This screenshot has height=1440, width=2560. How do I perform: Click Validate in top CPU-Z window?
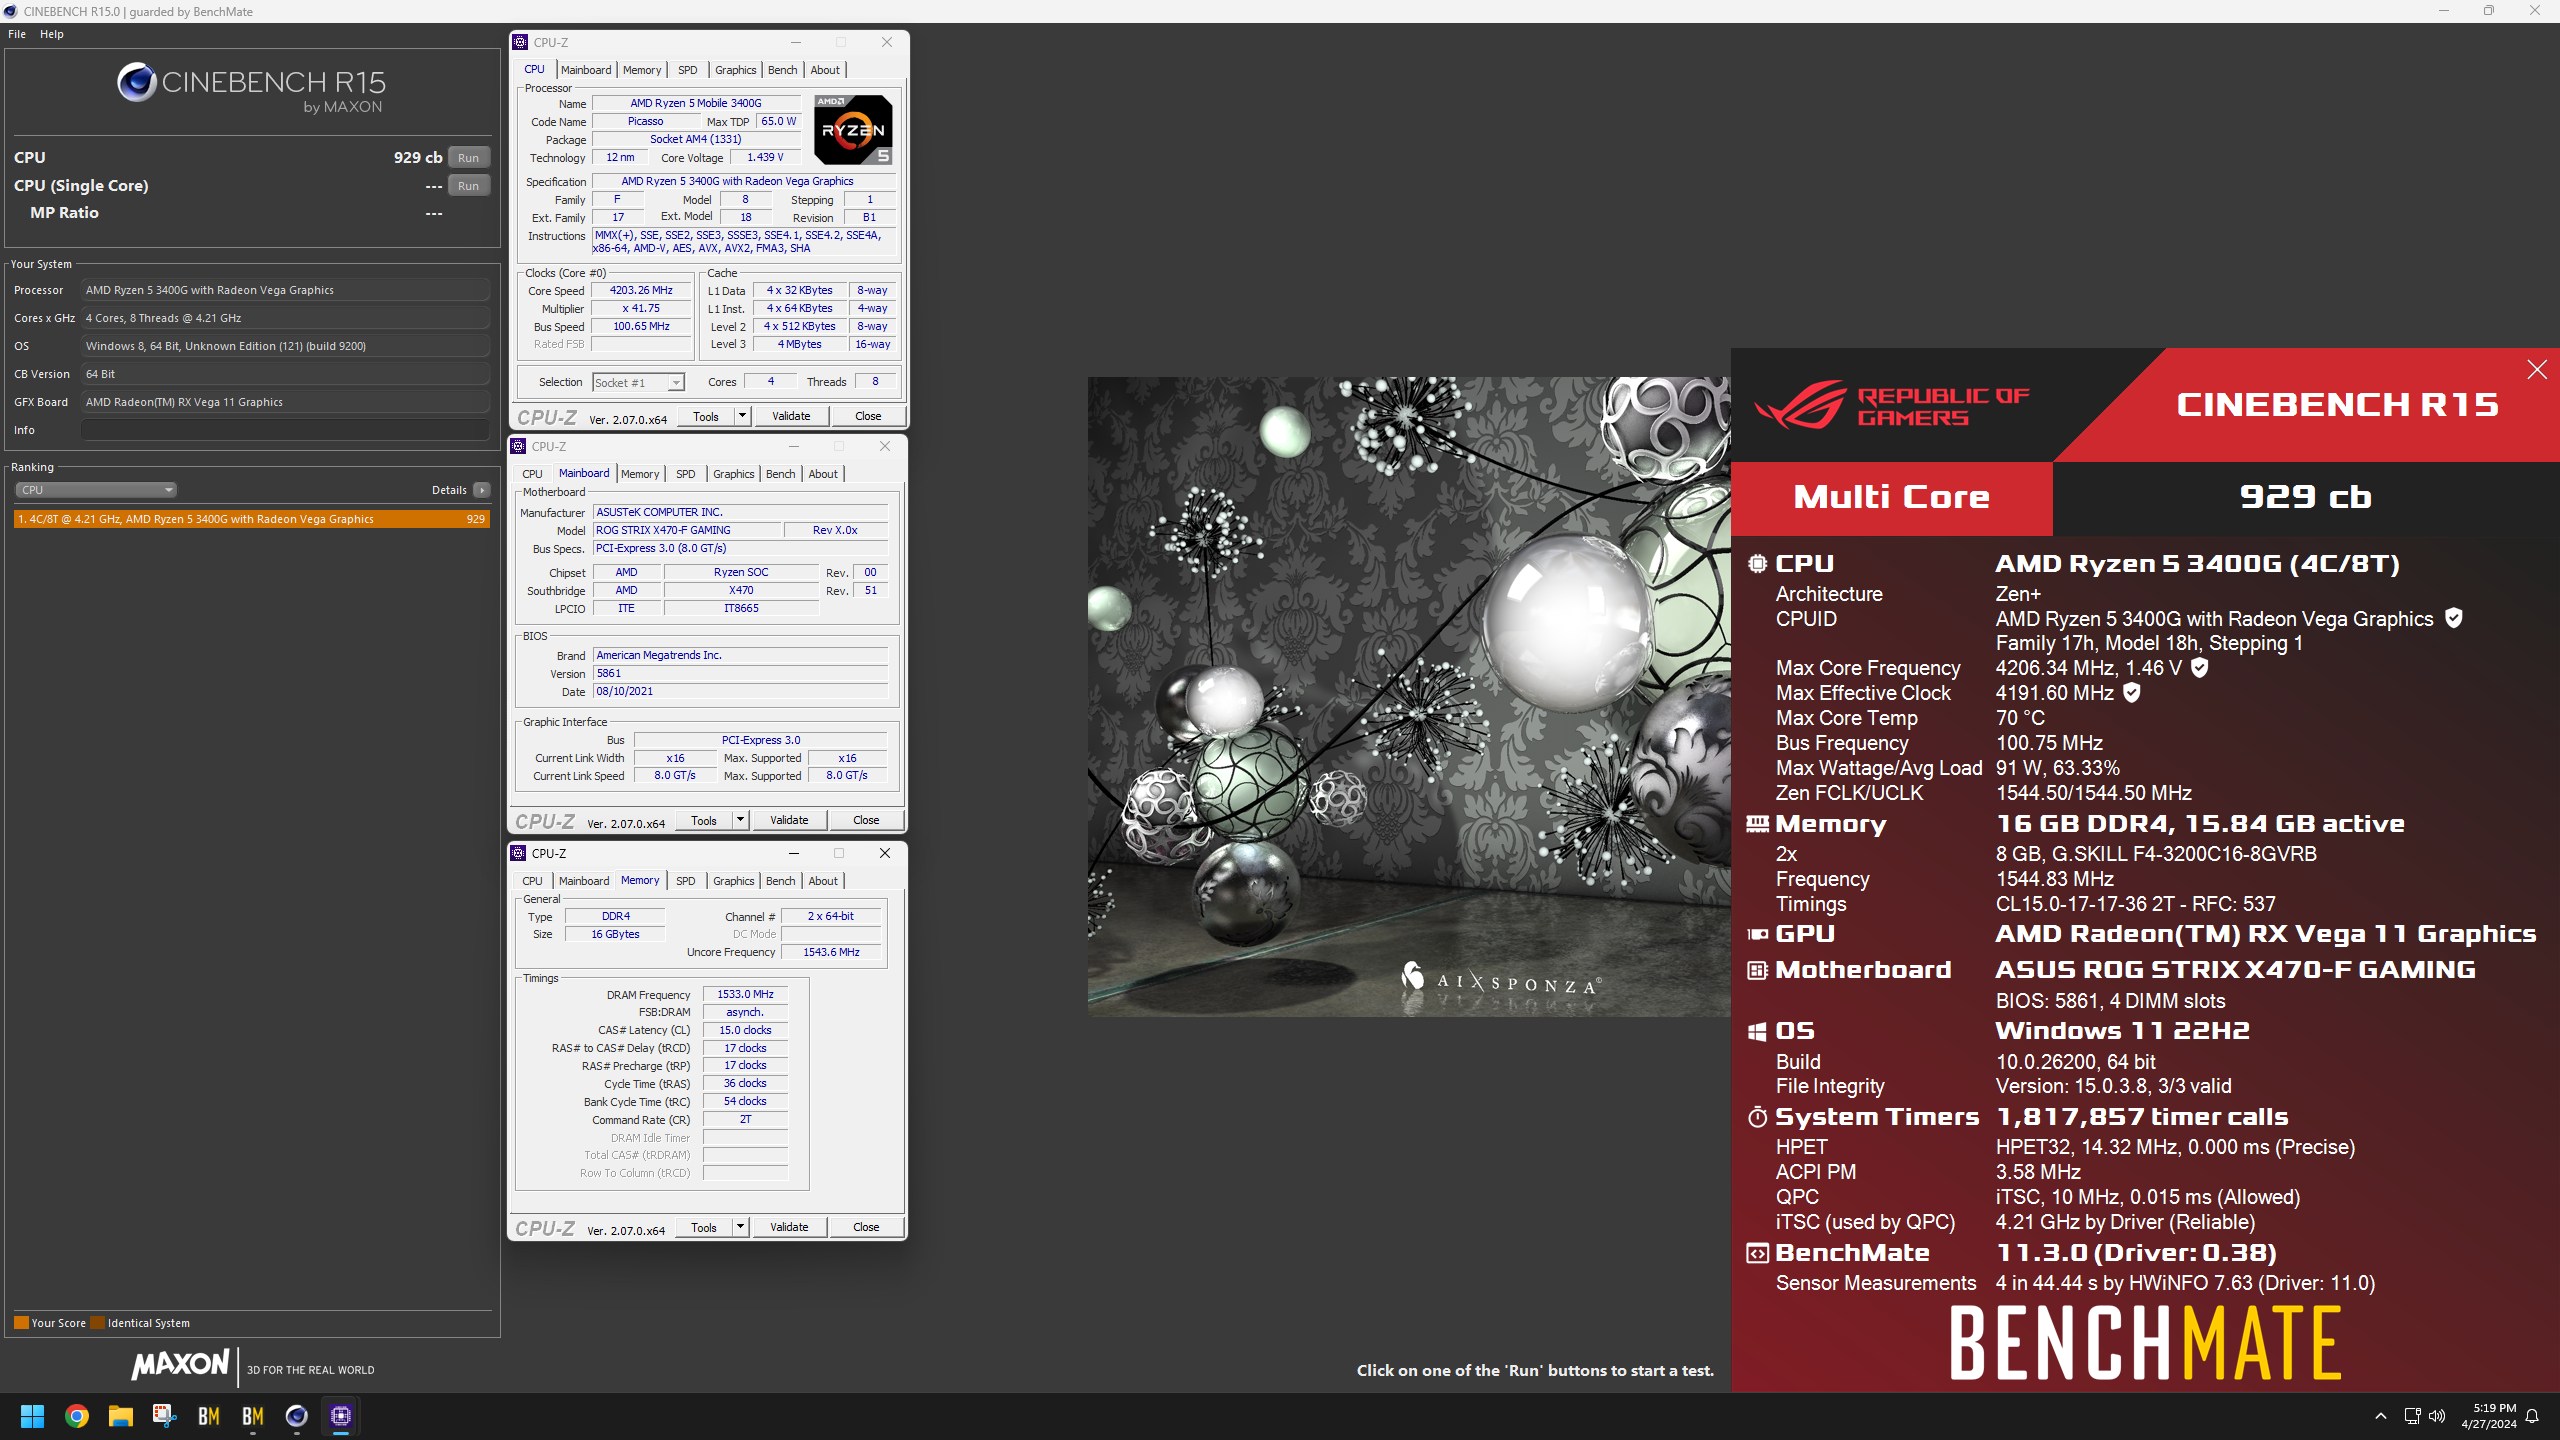point(791,416)
